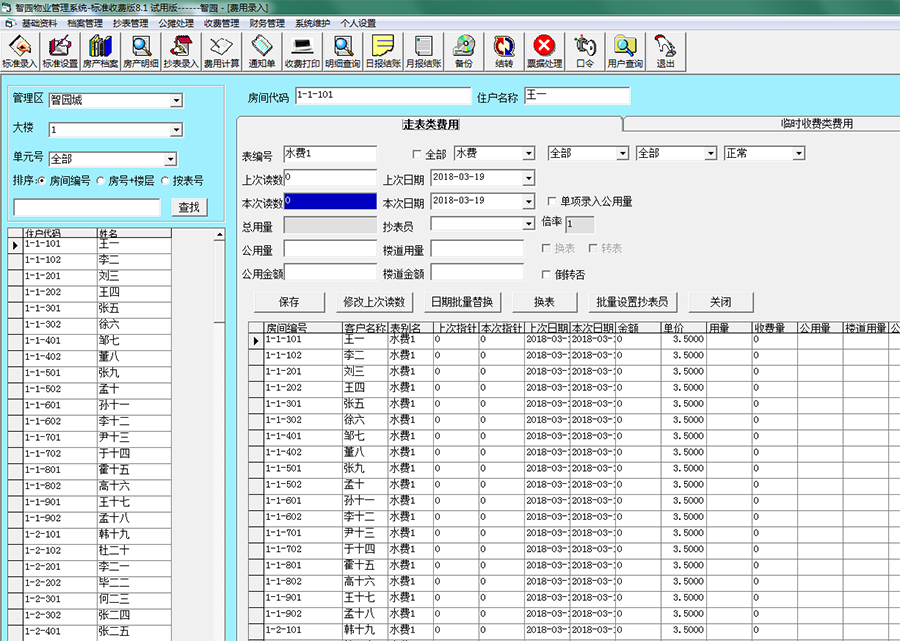
Task: Open the 月报结账 toolbar icon
Action: (x=424, y=51)
